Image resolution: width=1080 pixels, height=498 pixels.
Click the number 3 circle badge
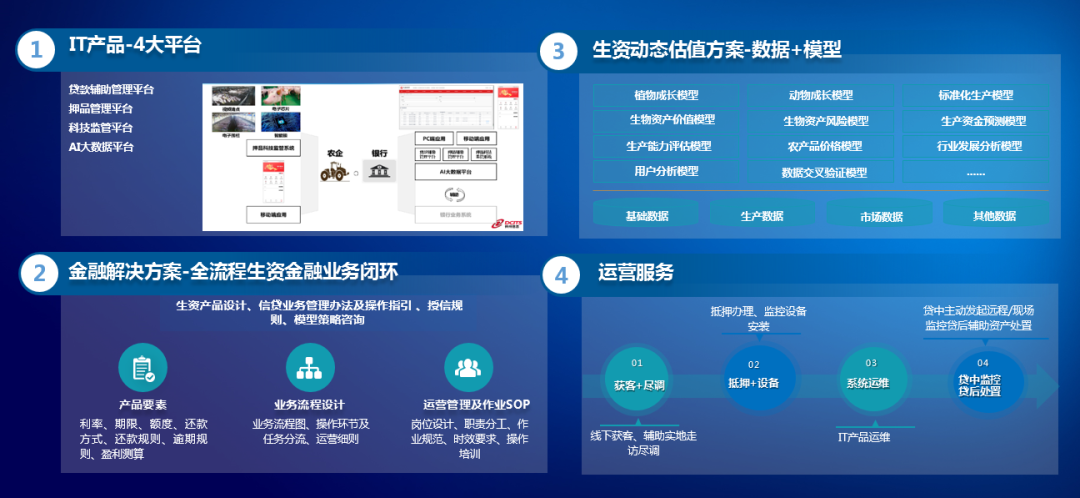(x=560, y=50)
